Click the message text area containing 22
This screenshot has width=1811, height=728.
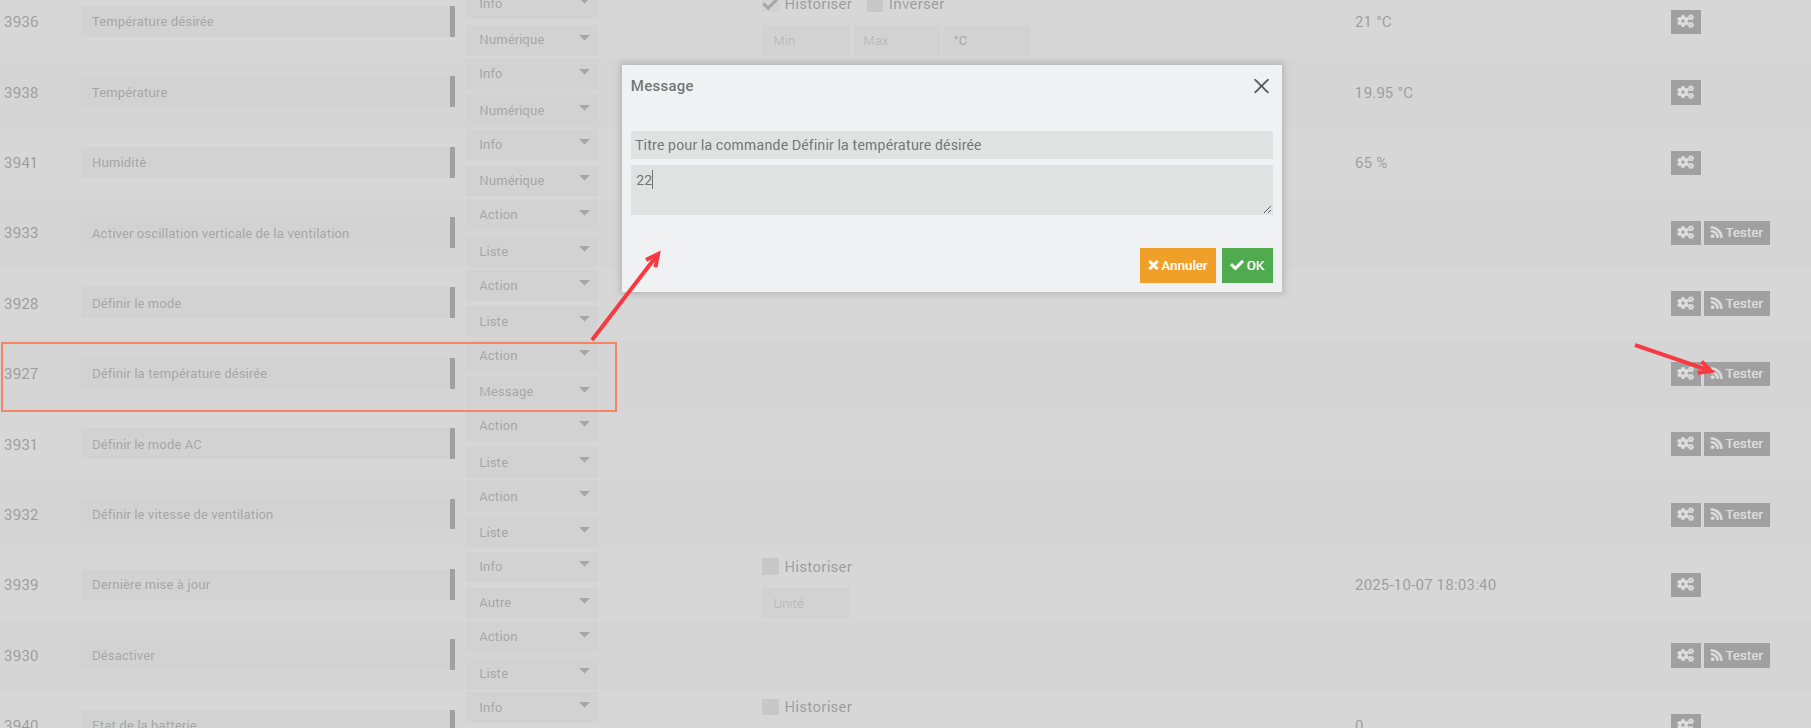[x=951, y=190]
